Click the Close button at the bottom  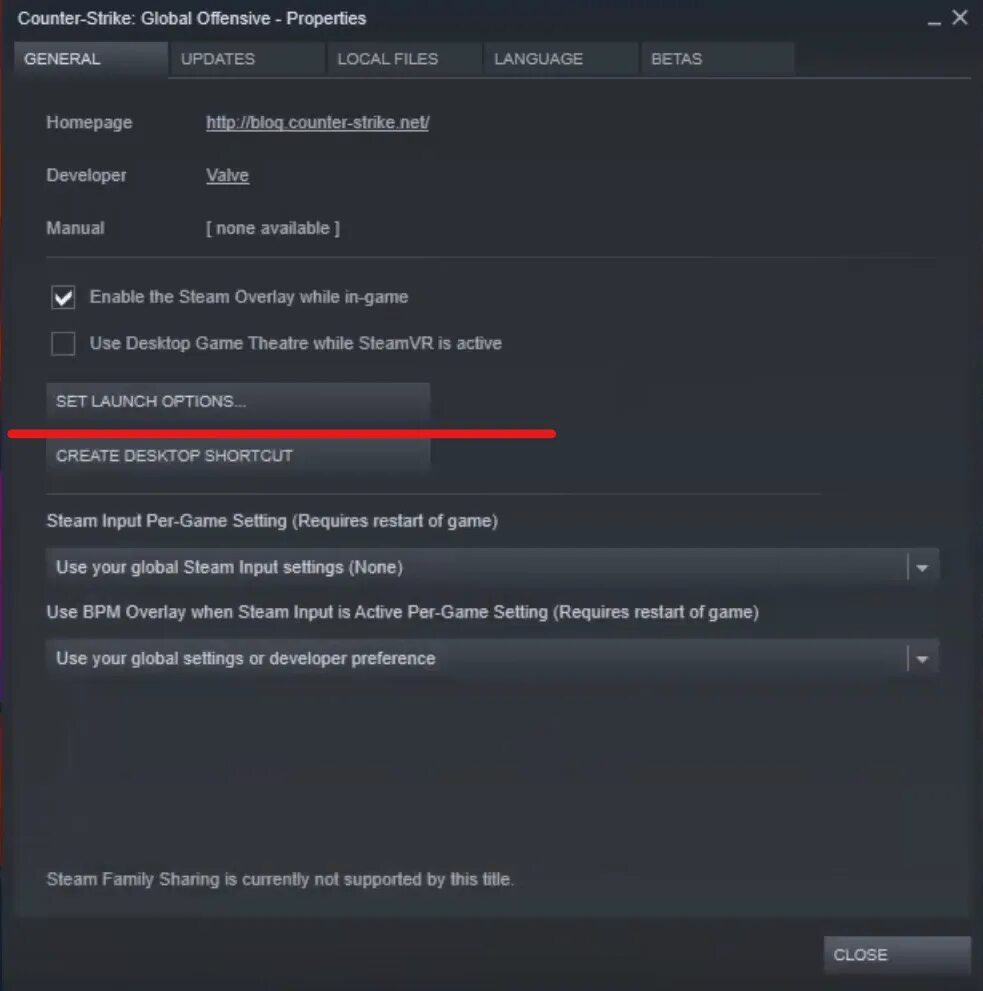pos(897,954)
